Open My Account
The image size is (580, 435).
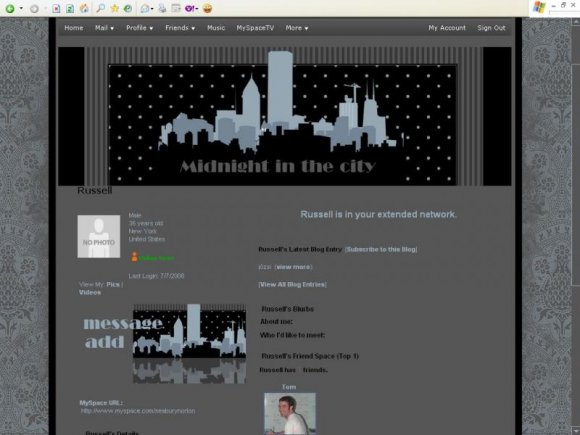[x=447, y=28]
